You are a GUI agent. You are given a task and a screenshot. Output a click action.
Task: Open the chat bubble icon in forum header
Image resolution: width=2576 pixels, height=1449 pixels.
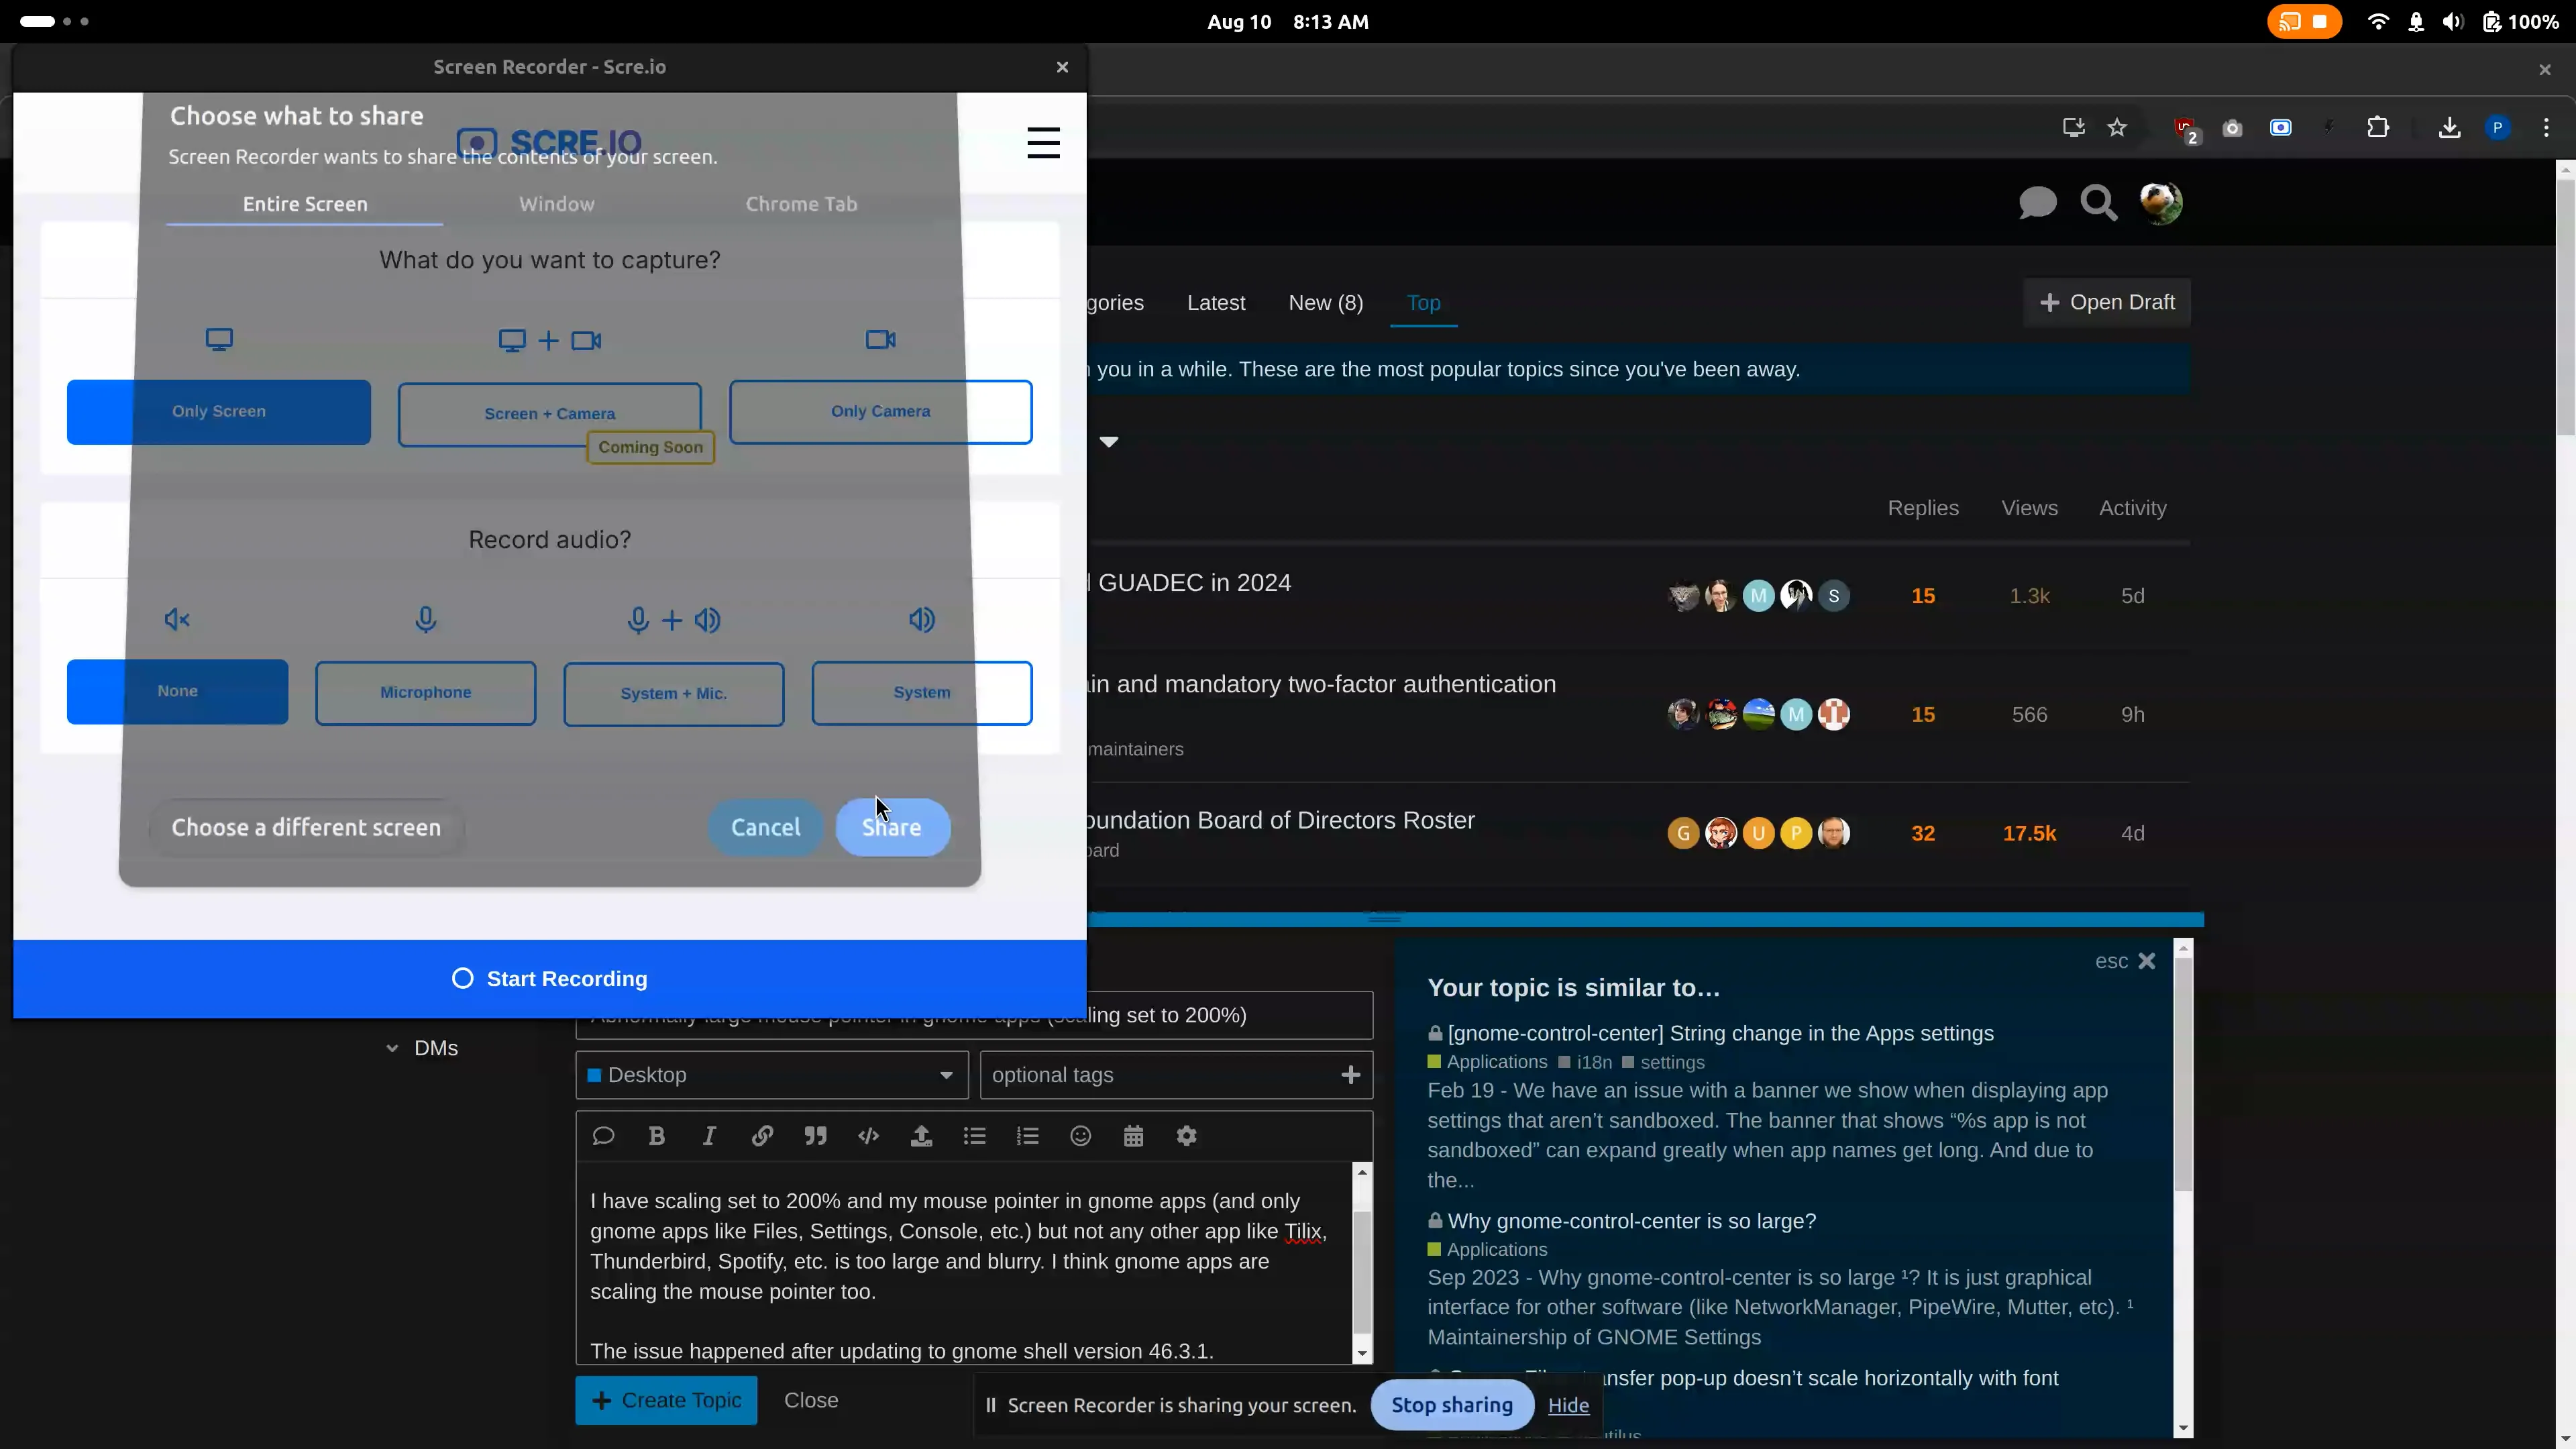[2037, 203]
